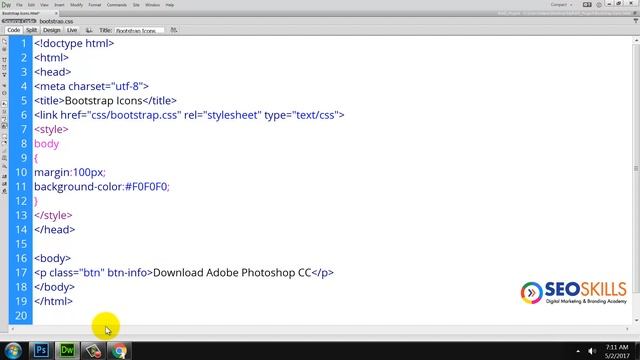Open the Modify menu
The width and height of the screenshot is (640, 360).
pyautogui.click(x=76, y=5)
